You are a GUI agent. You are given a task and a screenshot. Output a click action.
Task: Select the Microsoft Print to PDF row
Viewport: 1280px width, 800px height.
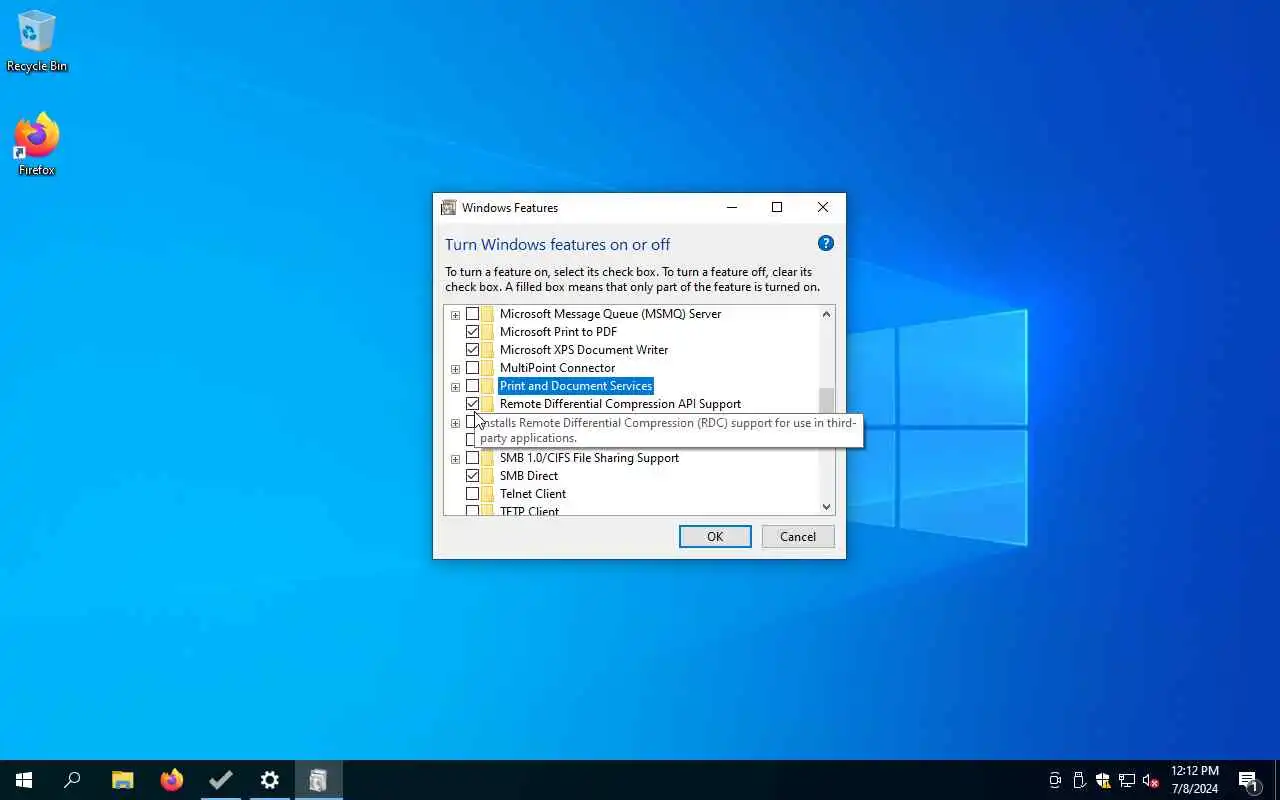click(x=558, y=332)
